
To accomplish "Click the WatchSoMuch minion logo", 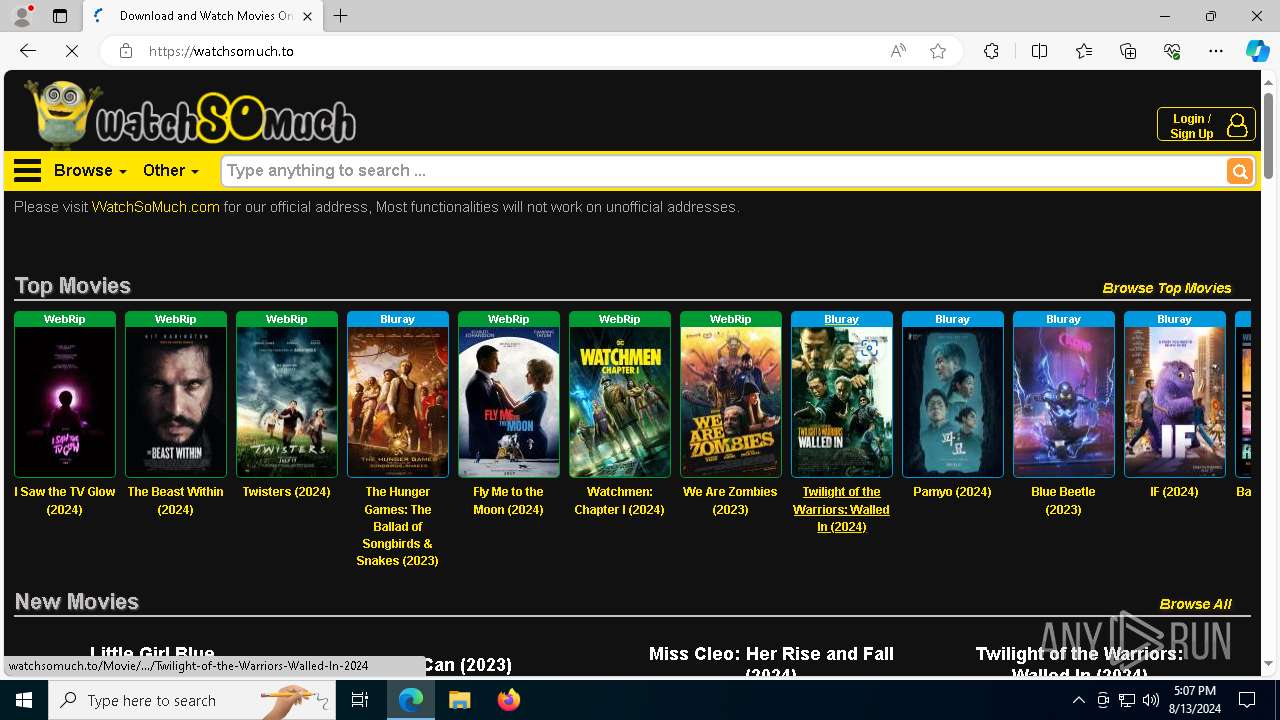I will [x=190, y=113].
